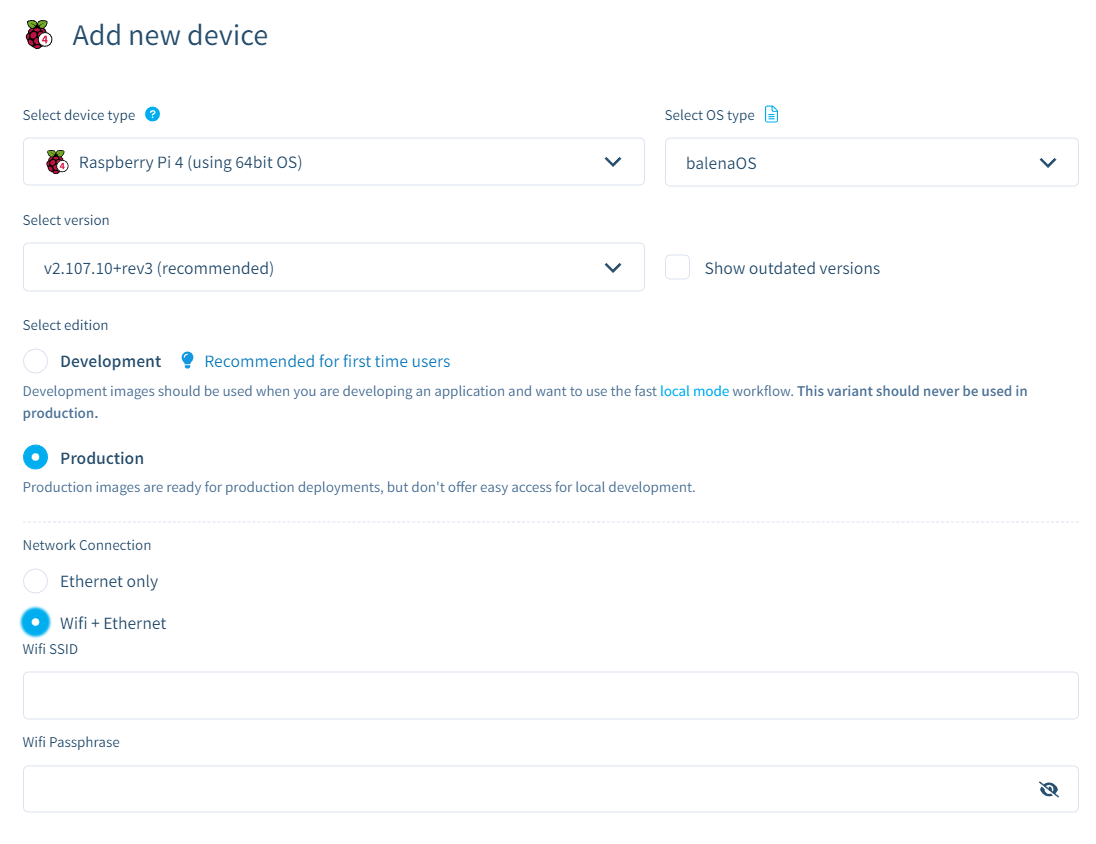Click the chevron on the OS type selector

1048,161
